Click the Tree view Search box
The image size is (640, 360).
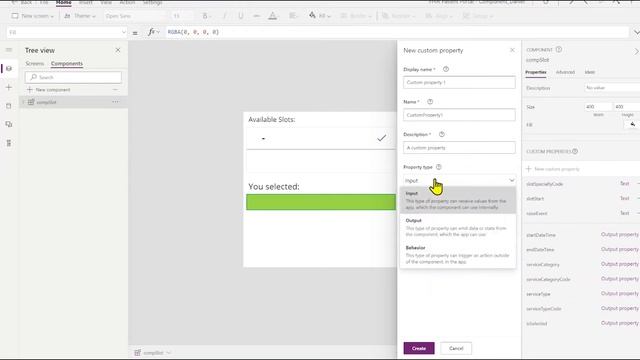click(73, 77)
